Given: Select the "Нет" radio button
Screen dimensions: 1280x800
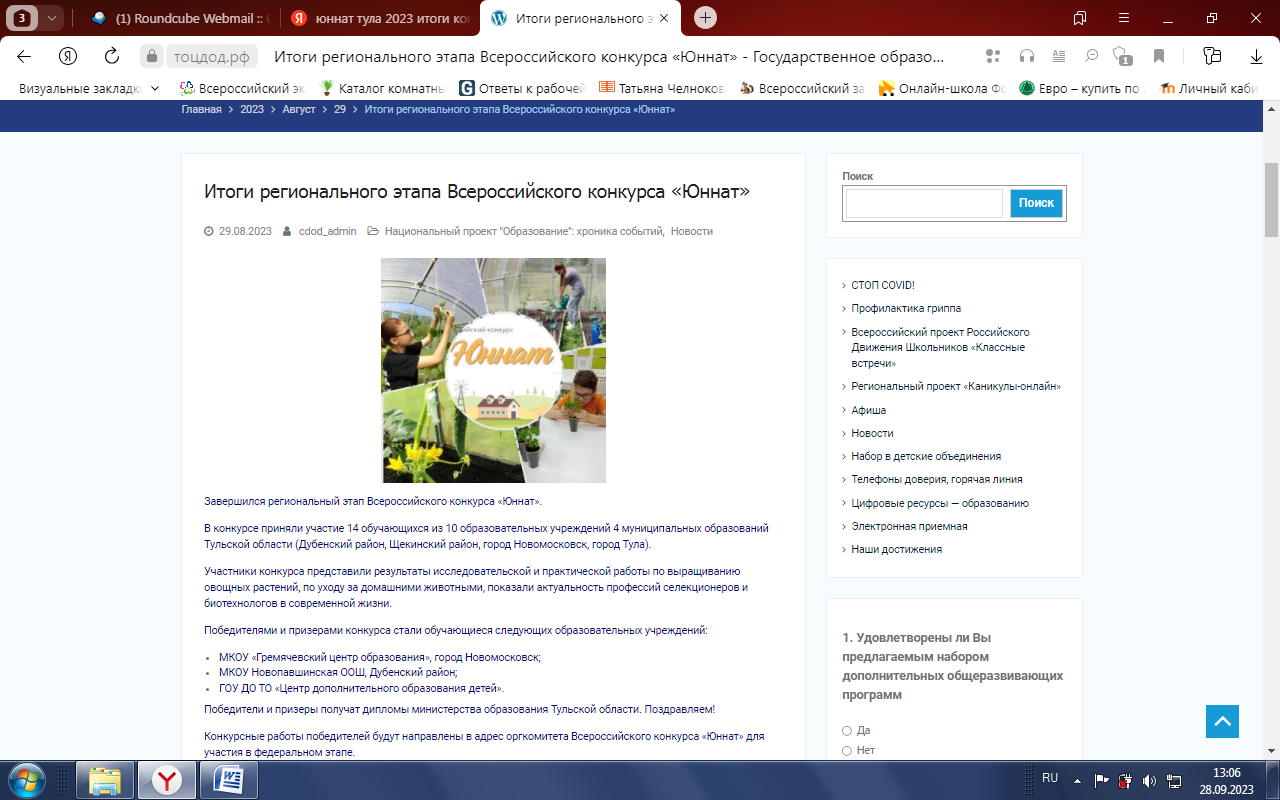Looking at the screenshot, I should tap(847, 751).
